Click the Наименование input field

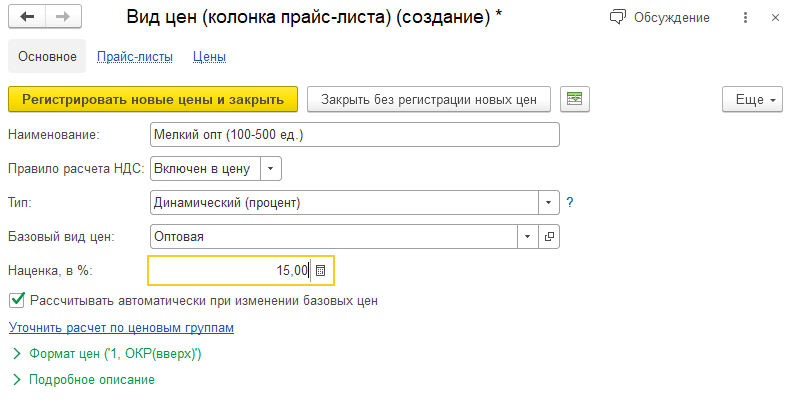pyautogui.click(x=353, y=135)
